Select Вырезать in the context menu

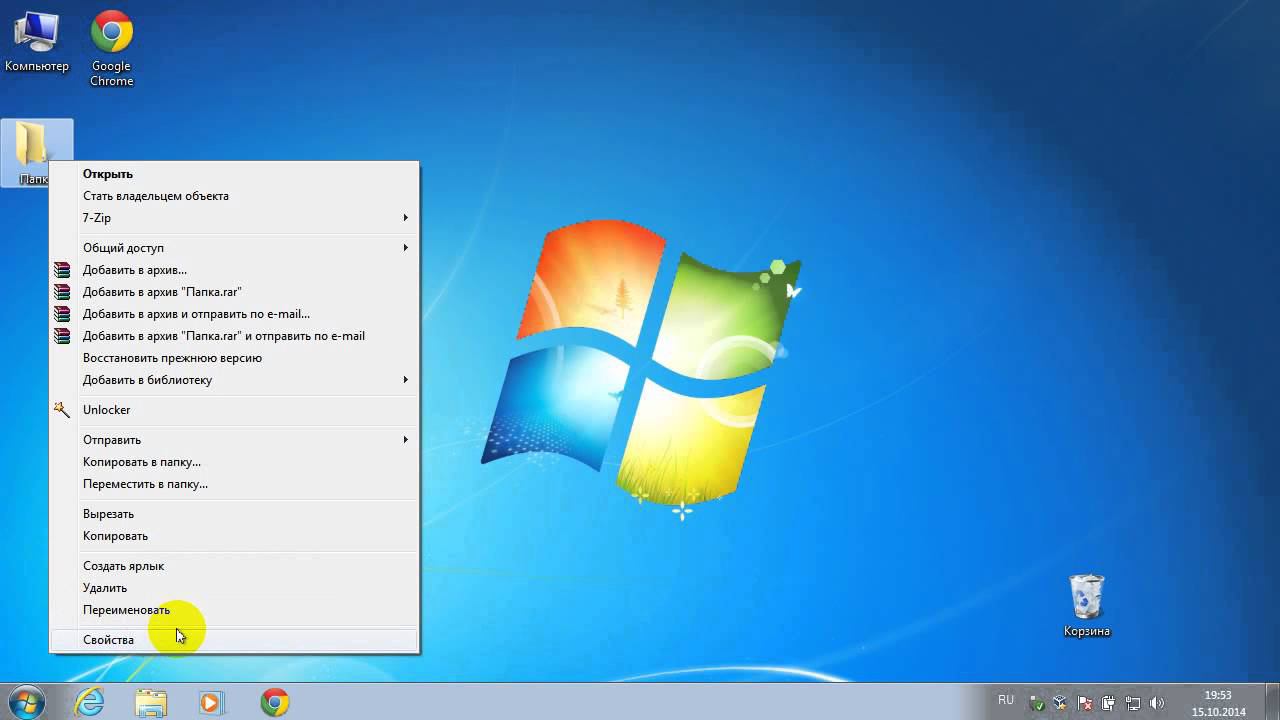coord(234,514)
